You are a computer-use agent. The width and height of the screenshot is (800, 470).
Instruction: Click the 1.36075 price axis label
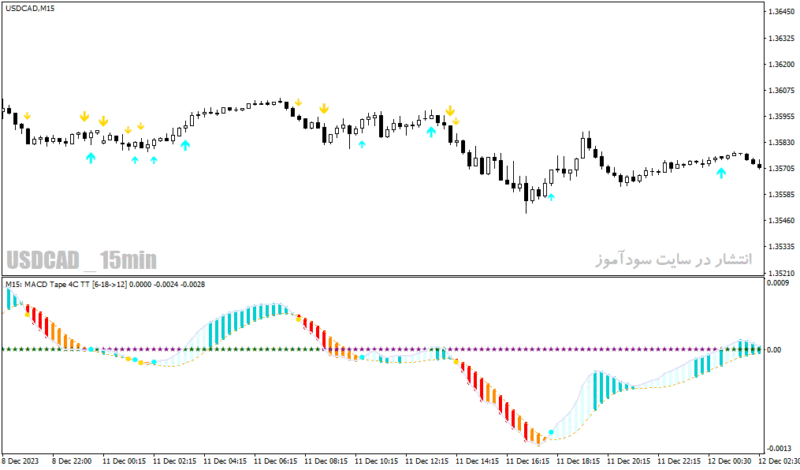pyautogui.click(x=781, y=90)
